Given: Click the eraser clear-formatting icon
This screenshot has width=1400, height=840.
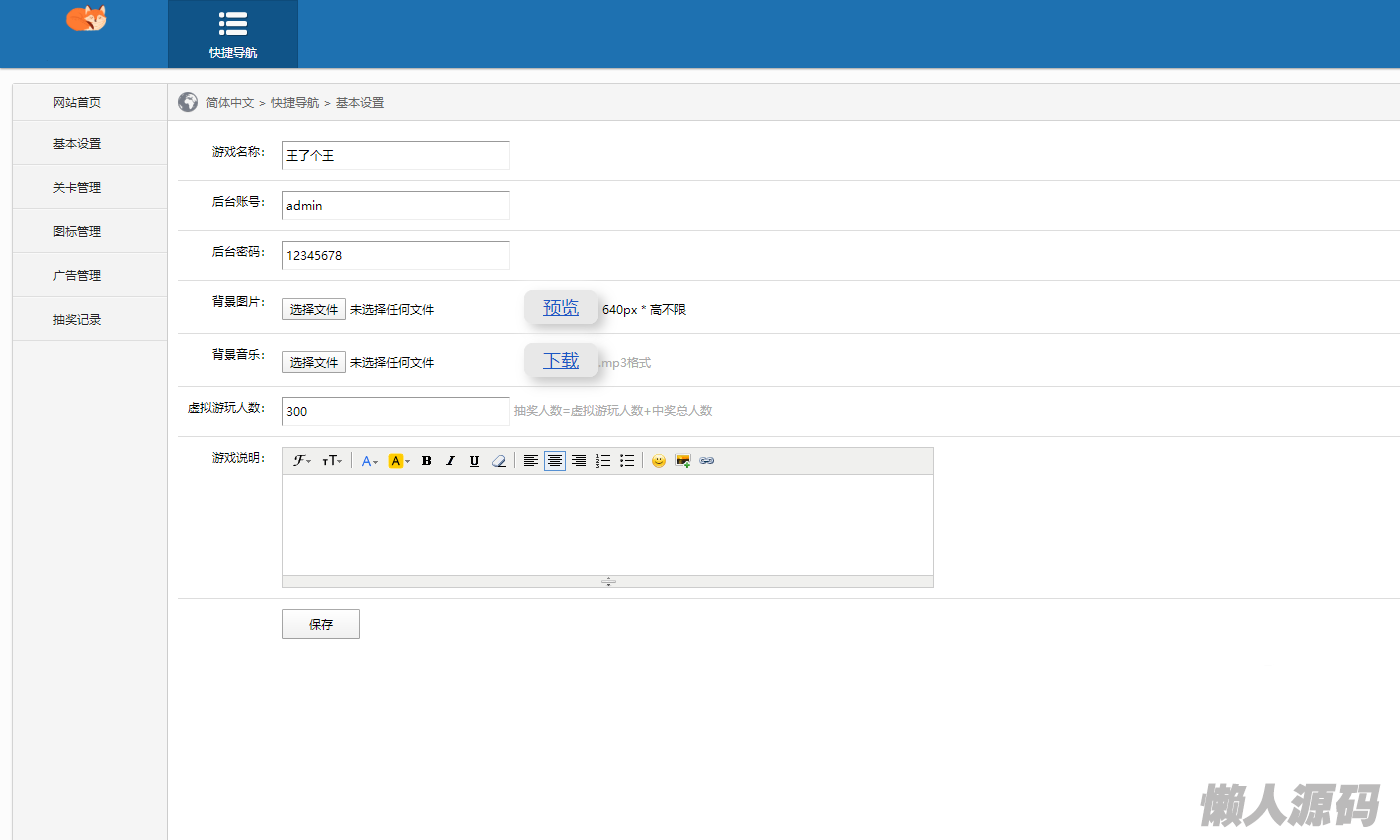Looking at the screenshot, I should click(499, 461).
